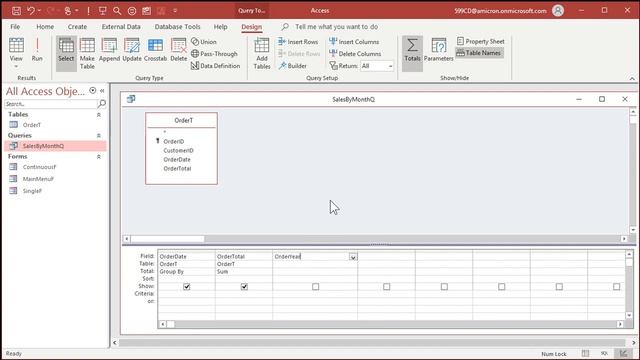Toggle the Table Names row
This screenshot has height=360, width=640.
point(479,53)
